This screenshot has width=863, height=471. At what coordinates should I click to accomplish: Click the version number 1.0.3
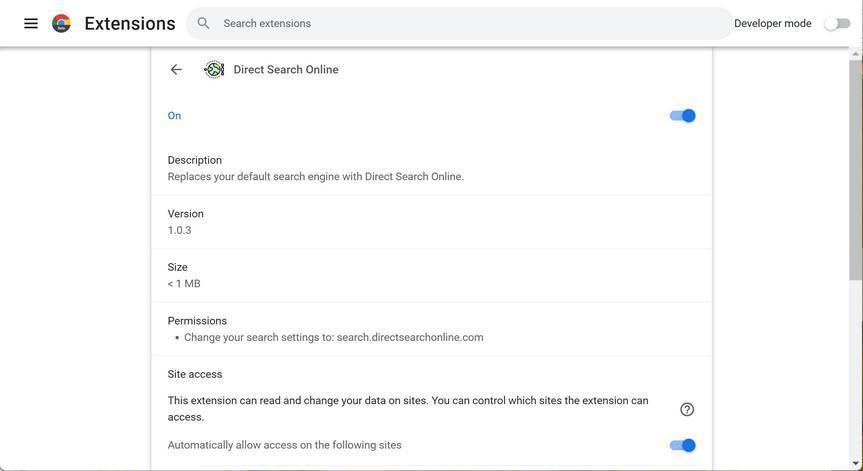pos(180,230)
